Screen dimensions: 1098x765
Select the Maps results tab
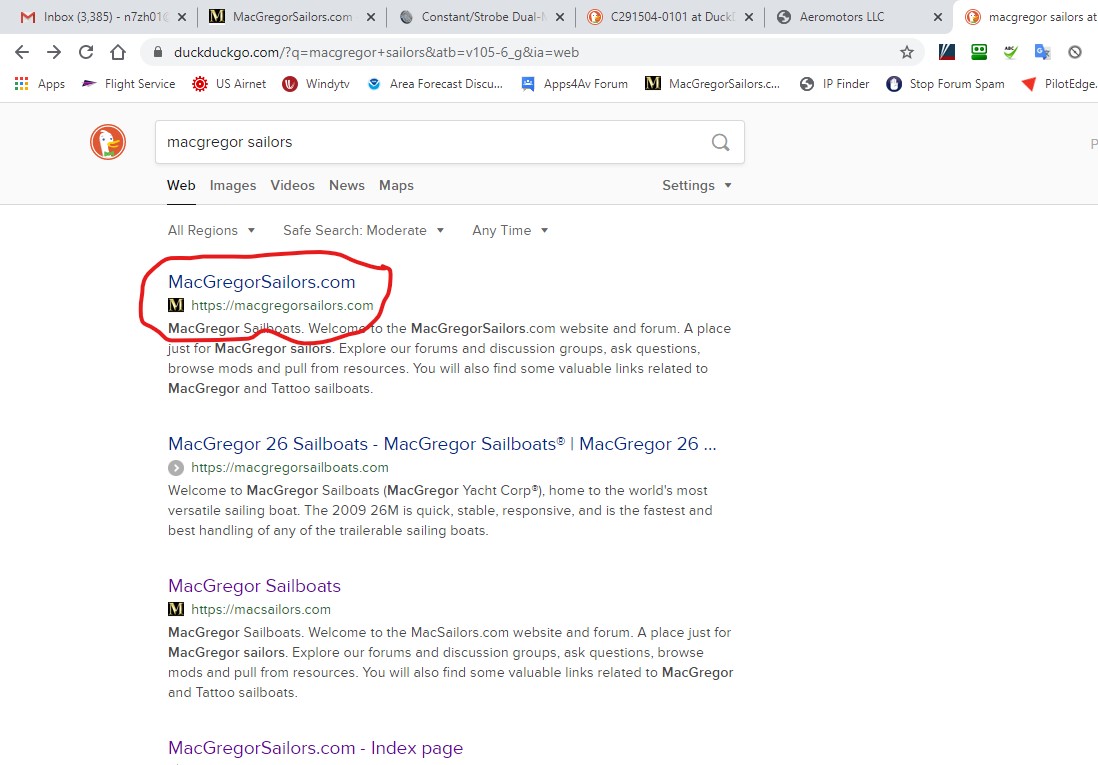(396, 186)
